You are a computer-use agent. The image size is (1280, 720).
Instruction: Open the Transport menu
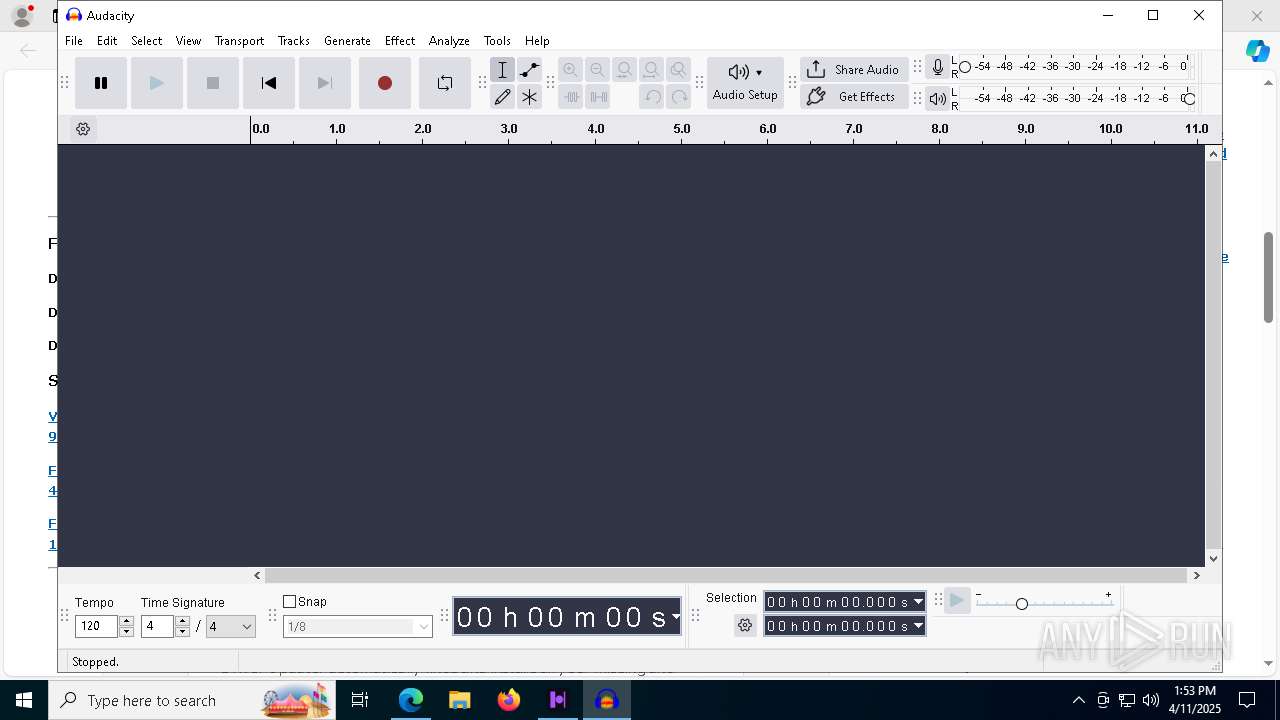tap(240, 41)
